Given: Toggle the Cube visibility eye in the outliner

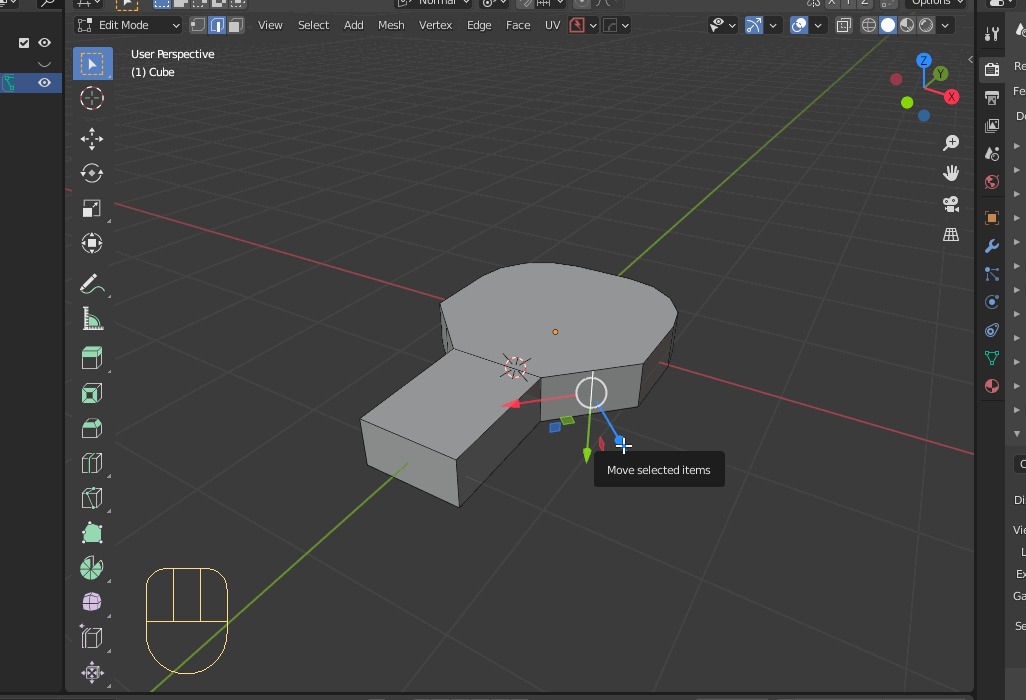Looking at the screenshot, I should [x=43, y=83].
